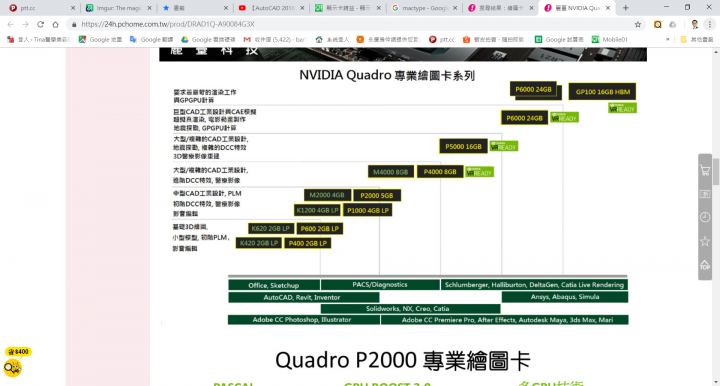Jump to page top with the TOP button
Screen dimensions: 720x386
click(x=705, y=265)
